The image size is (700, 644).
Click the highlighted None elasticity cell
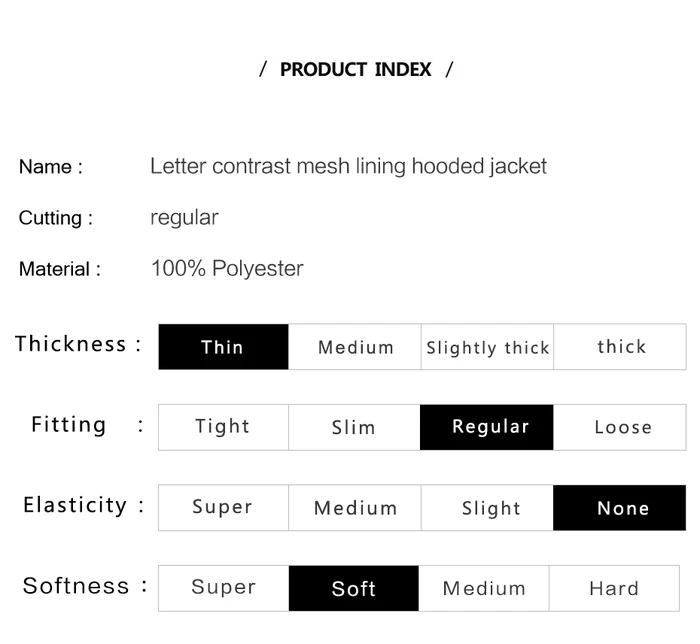click(620, 507)
